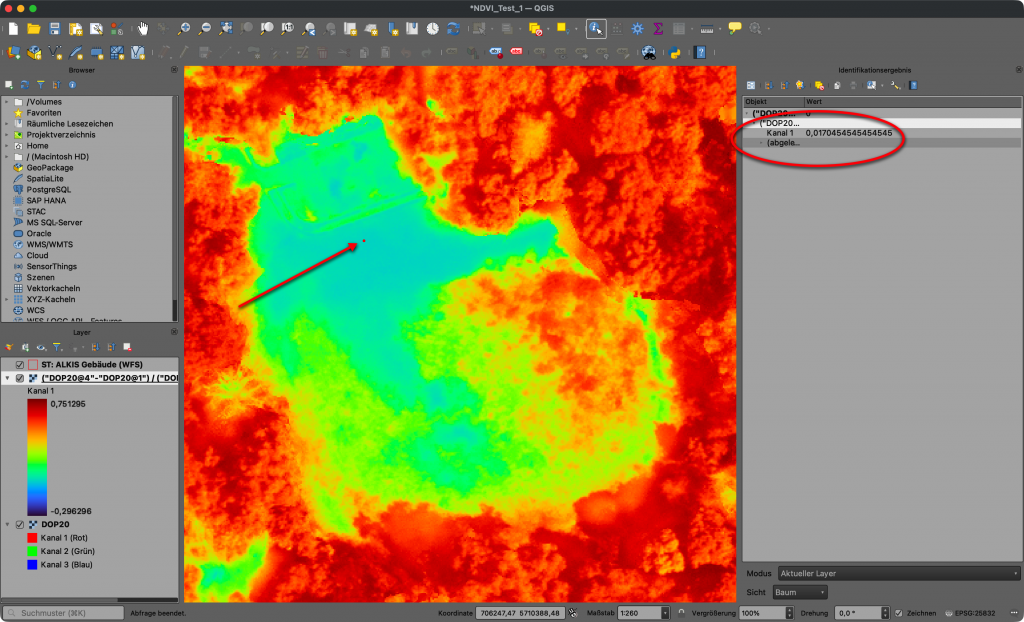Open the Processing Toolbox gear icon
The width and height of the screenshot is (1024, 622).
(x=637, y=29)
